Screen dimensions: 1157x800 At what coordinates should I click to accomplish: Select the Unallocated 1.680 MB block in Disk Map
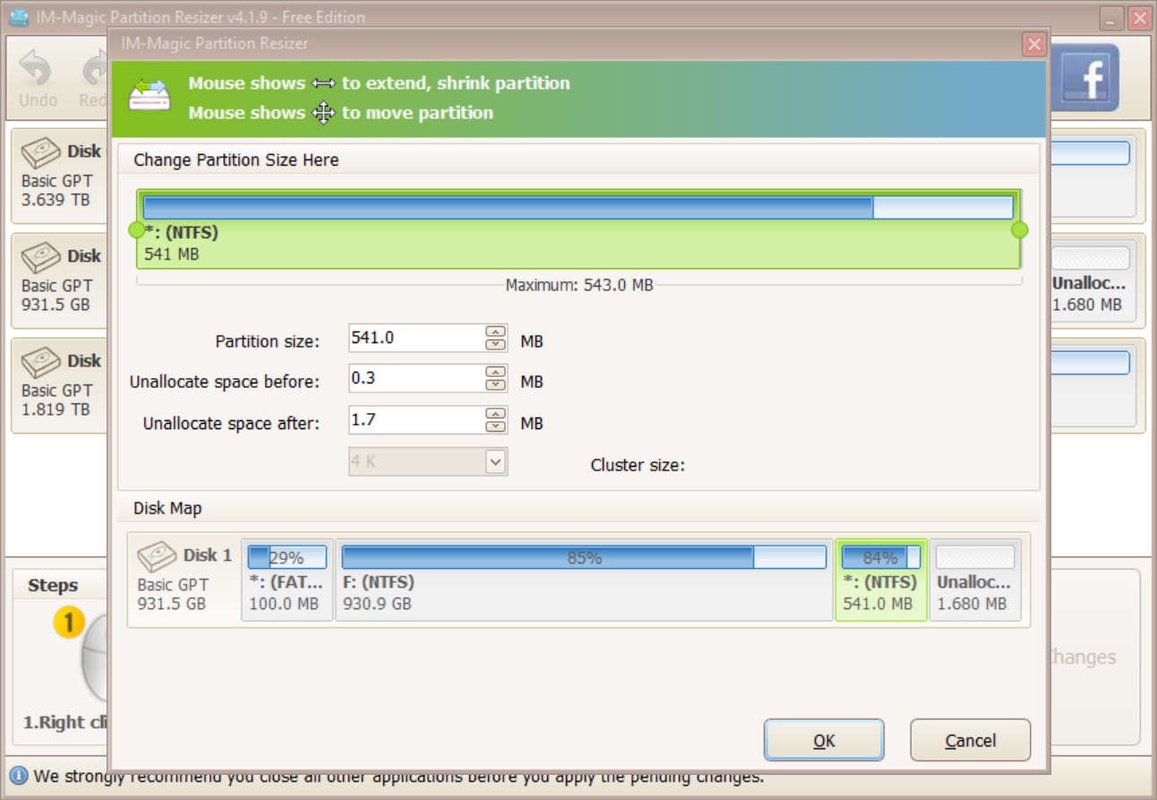[975, 580]
